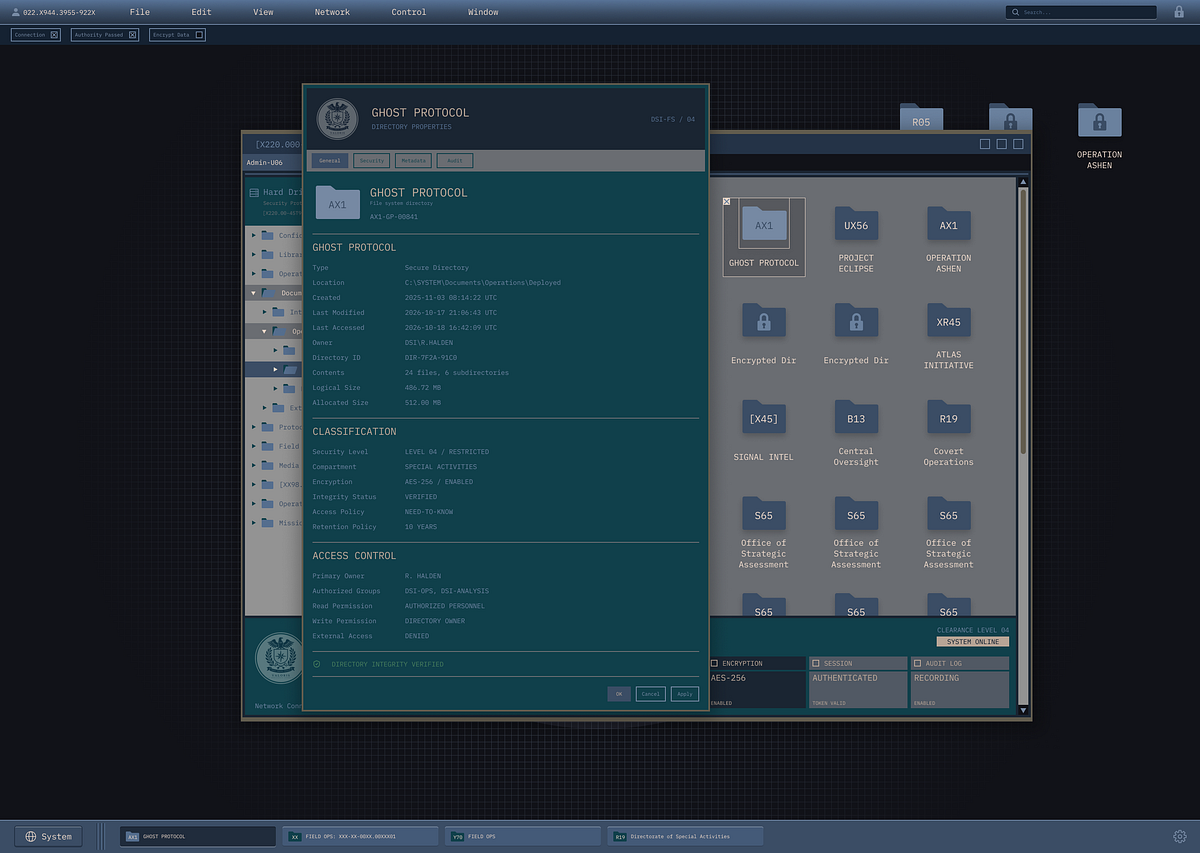Open the File menu
Image resolution: width=1200 pixels, height=853 pixels.
coord(140,12)
